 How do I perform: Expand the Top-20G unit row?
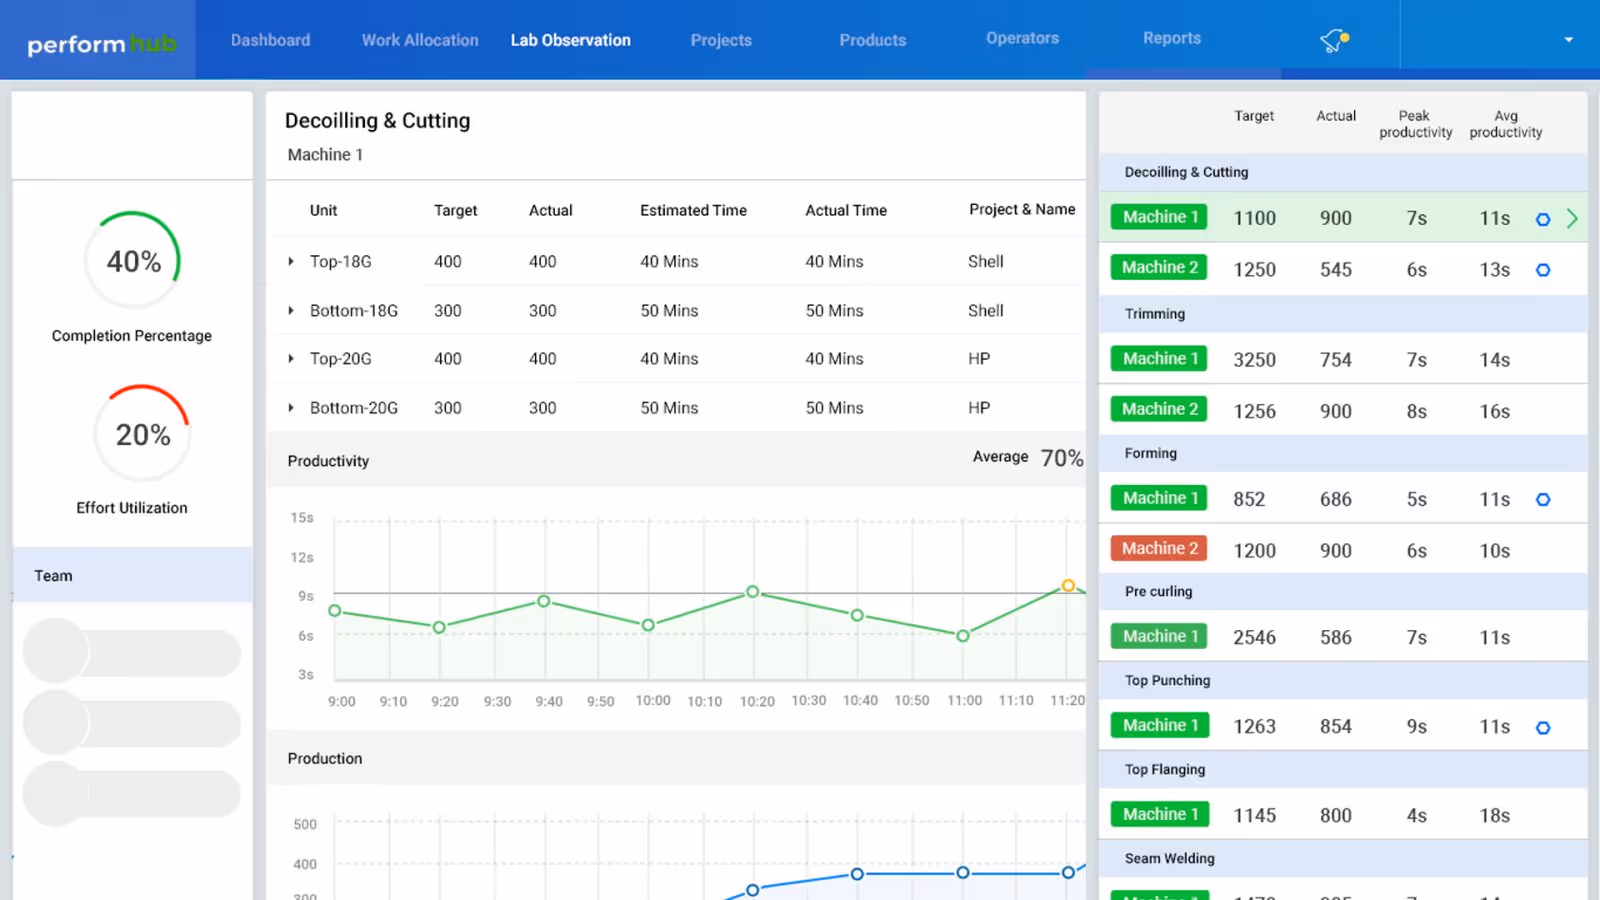[x=291, y=359]
